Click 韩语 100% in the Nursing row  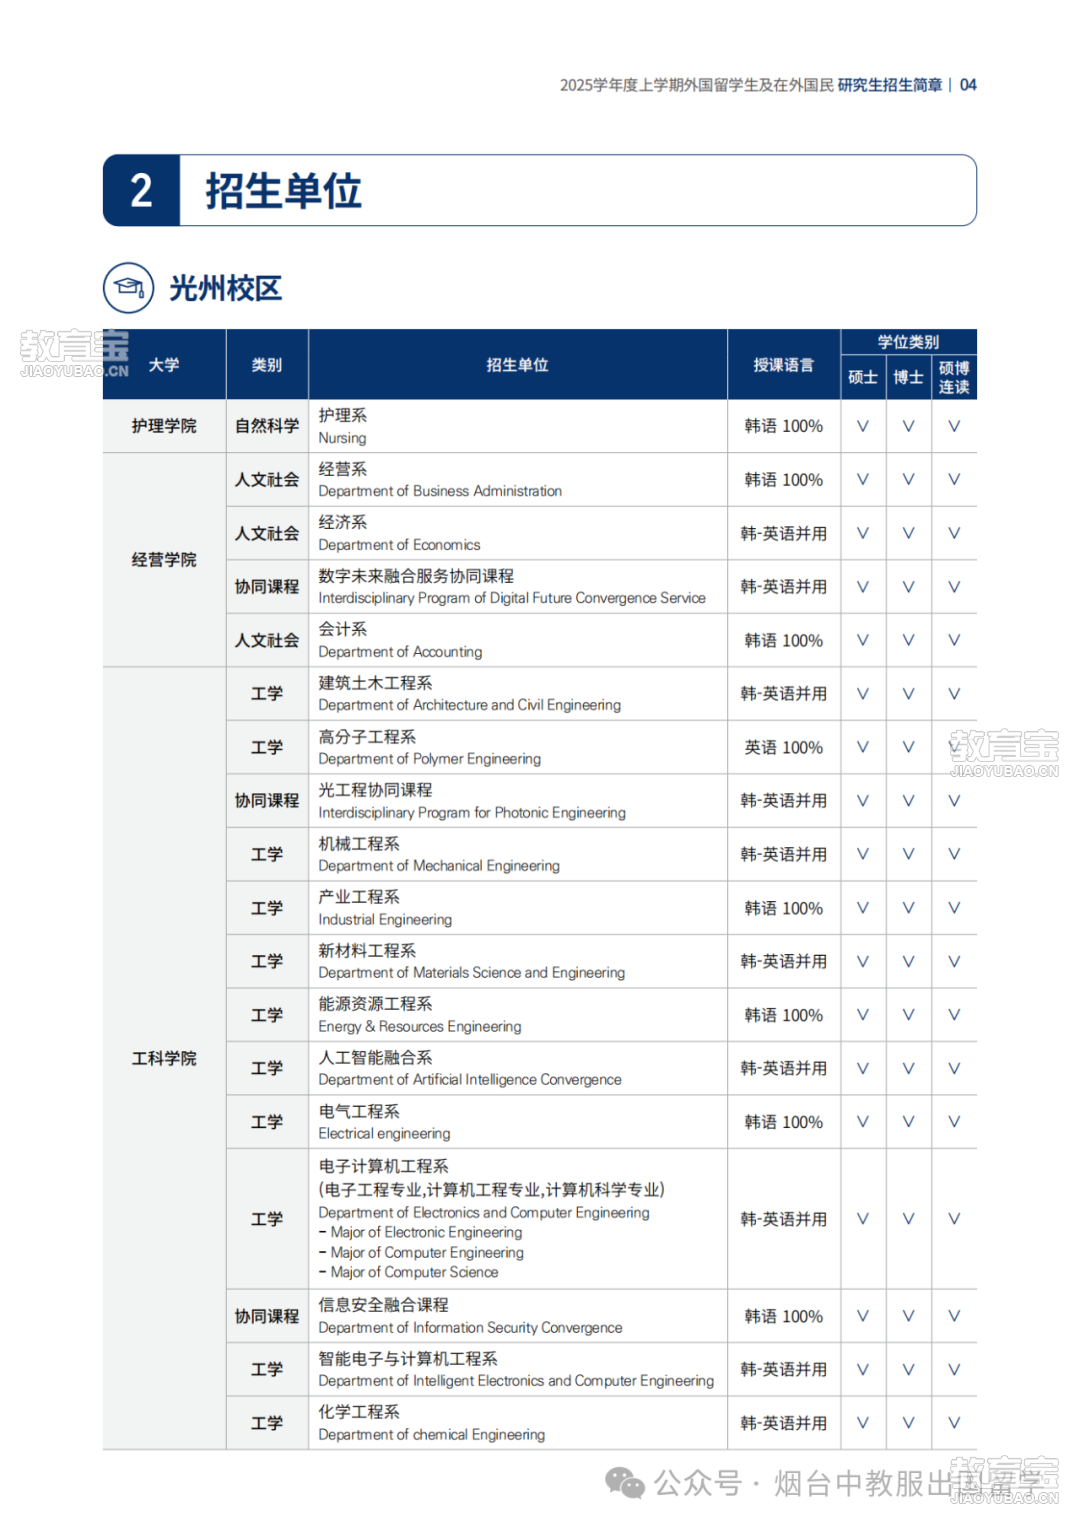pos(784,426)
